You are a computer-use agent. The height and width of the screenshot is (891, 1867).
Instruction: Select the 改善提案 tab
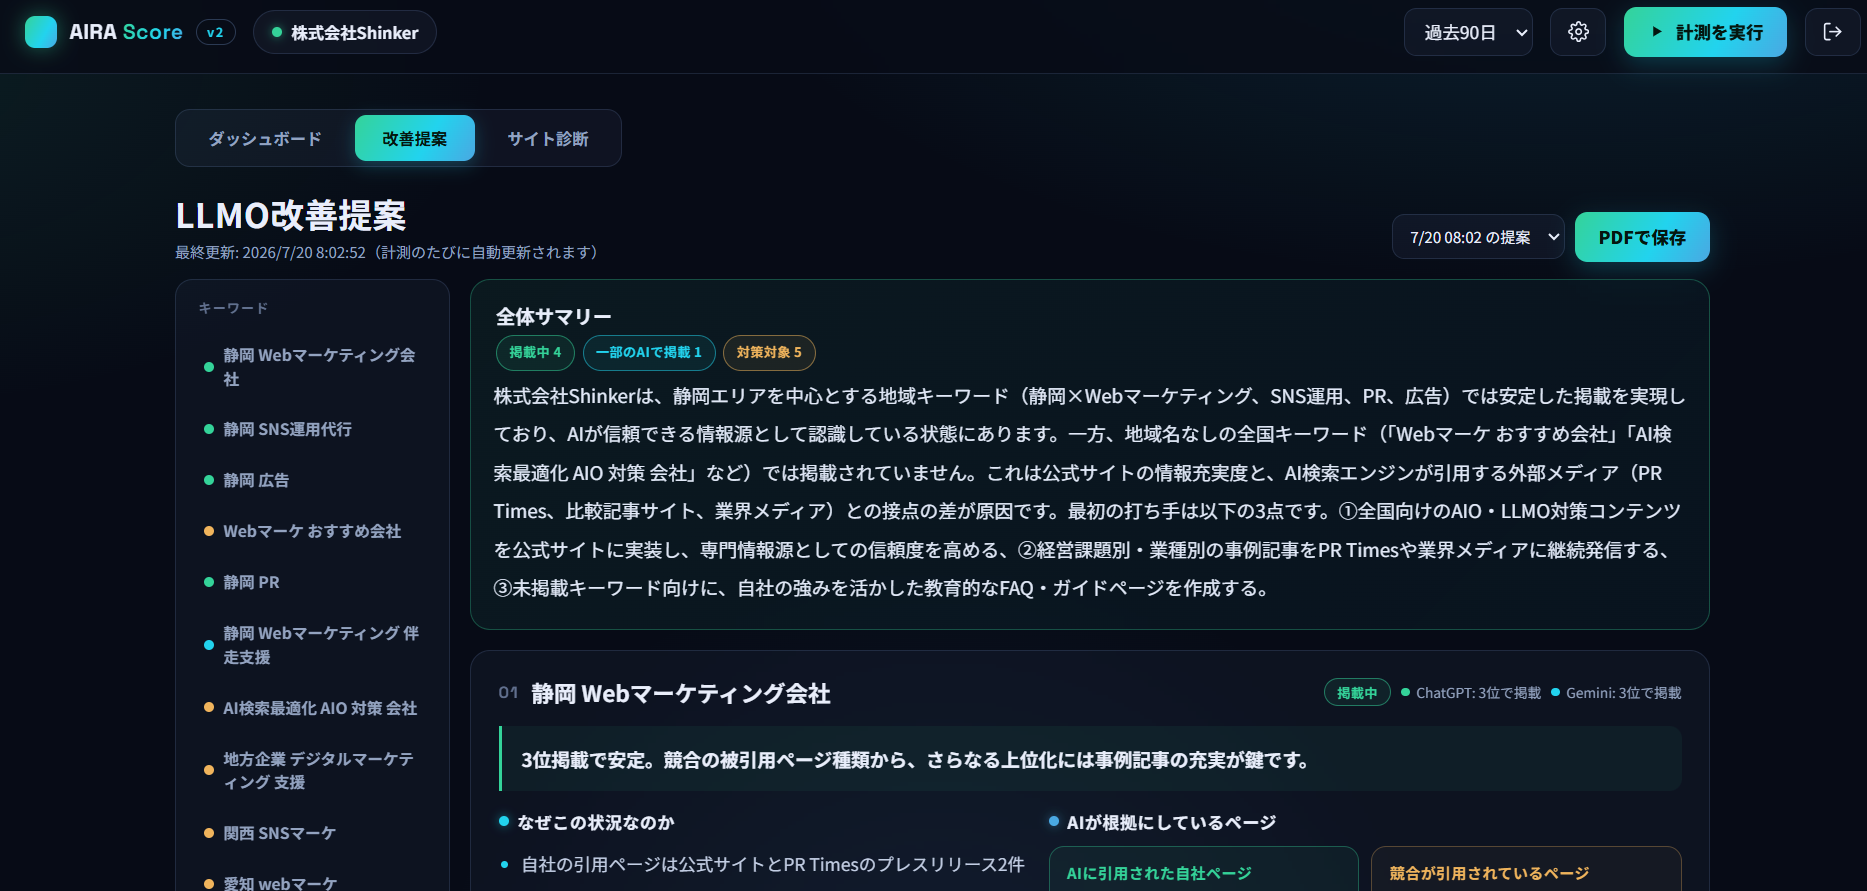(415, 138)
